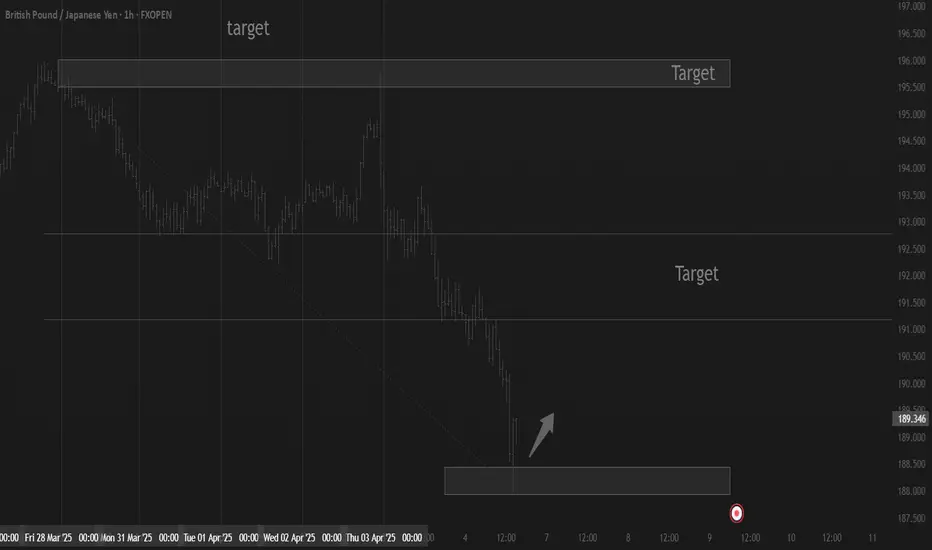Click the '11' day label on time axis
This screenshot has width=932, height=550.
pos(872,538)
